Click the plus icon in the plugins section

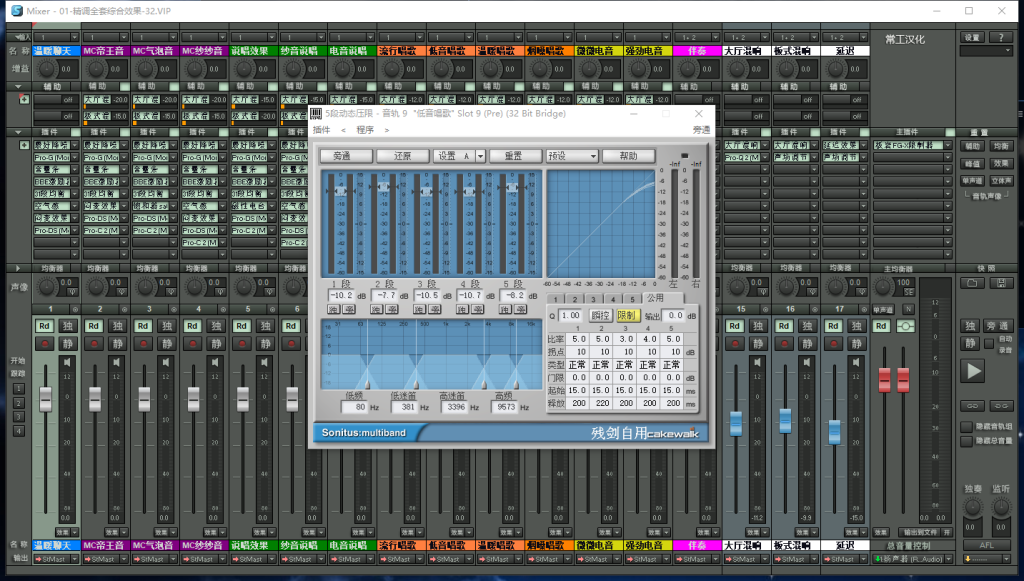coord(24,145)
